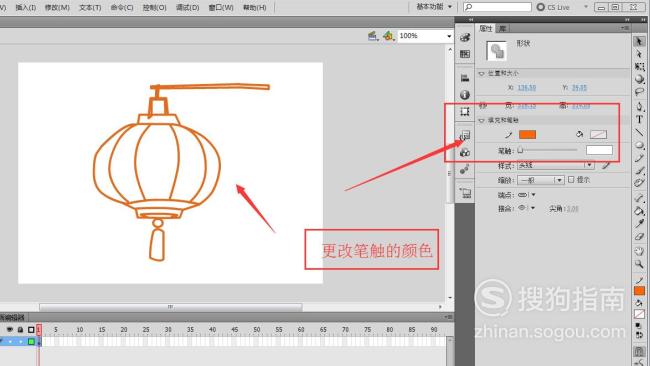The image size is (650, 366).
Task: Edit the Y position value
Action: [x=579, y=87]
